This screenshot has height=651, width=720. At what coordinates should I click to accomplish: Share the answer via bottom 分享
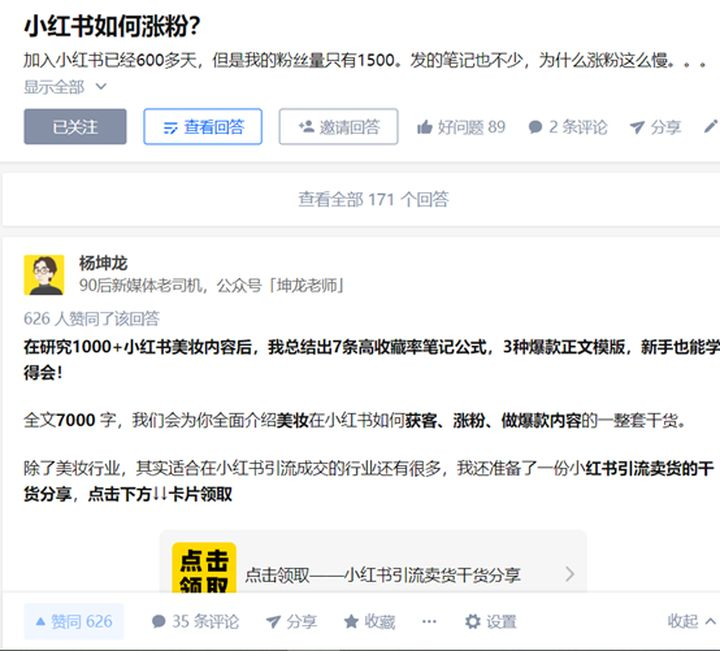[x=291, y=622]
